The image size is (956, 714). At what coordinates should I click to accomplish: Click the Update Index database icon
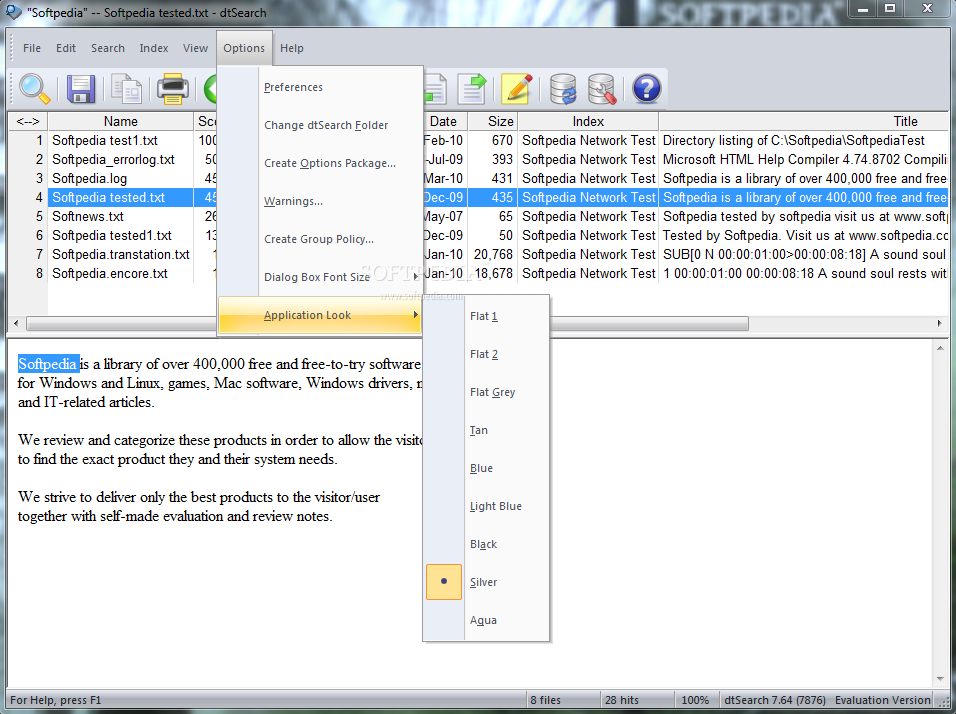[563, 89]
